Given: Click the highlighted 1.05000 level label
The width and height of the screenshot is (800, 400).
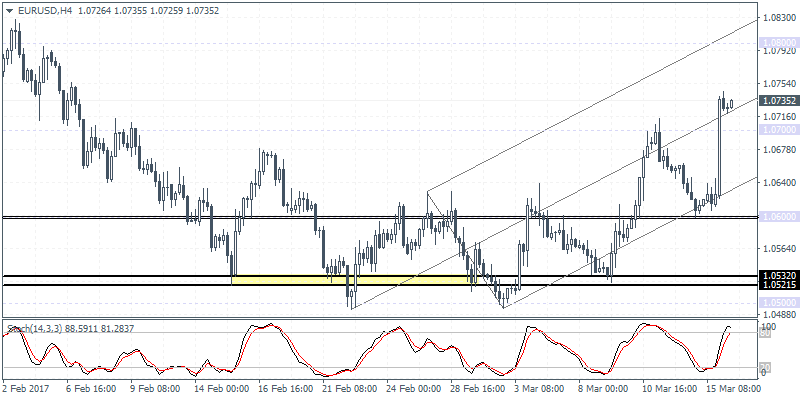Looking at the screenshot, I should (778, 303).
